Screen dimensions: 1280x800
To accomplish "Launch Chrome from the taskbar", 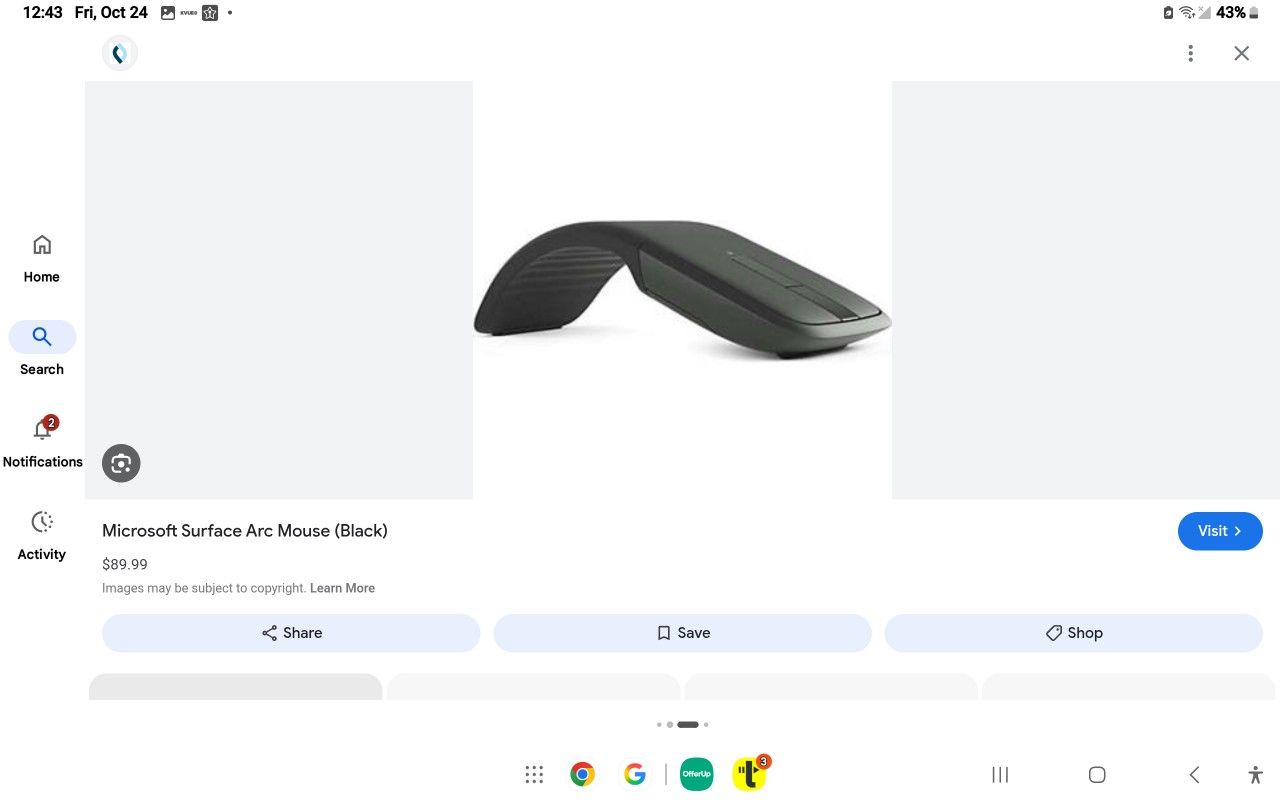I will pyautogui.click(x=583, y=774).
